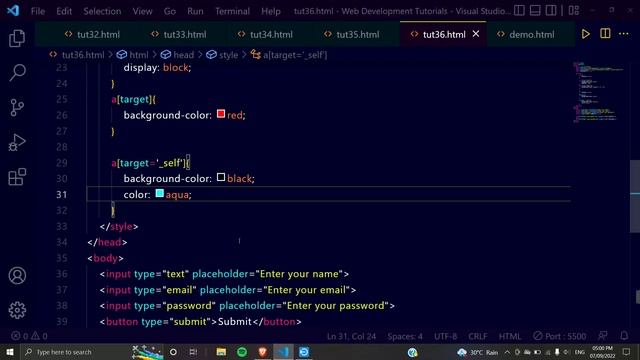
Task: Toggle secondary side bar layout icon
Action: point(551,10)
